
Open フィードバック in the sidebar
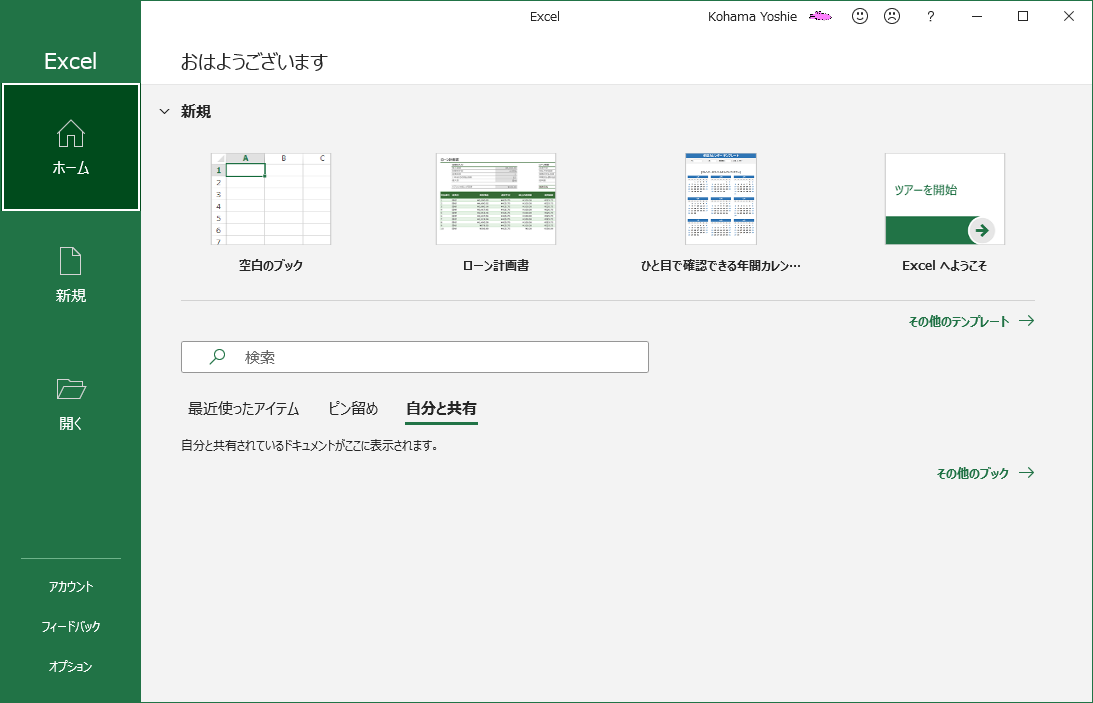[70, 626]
